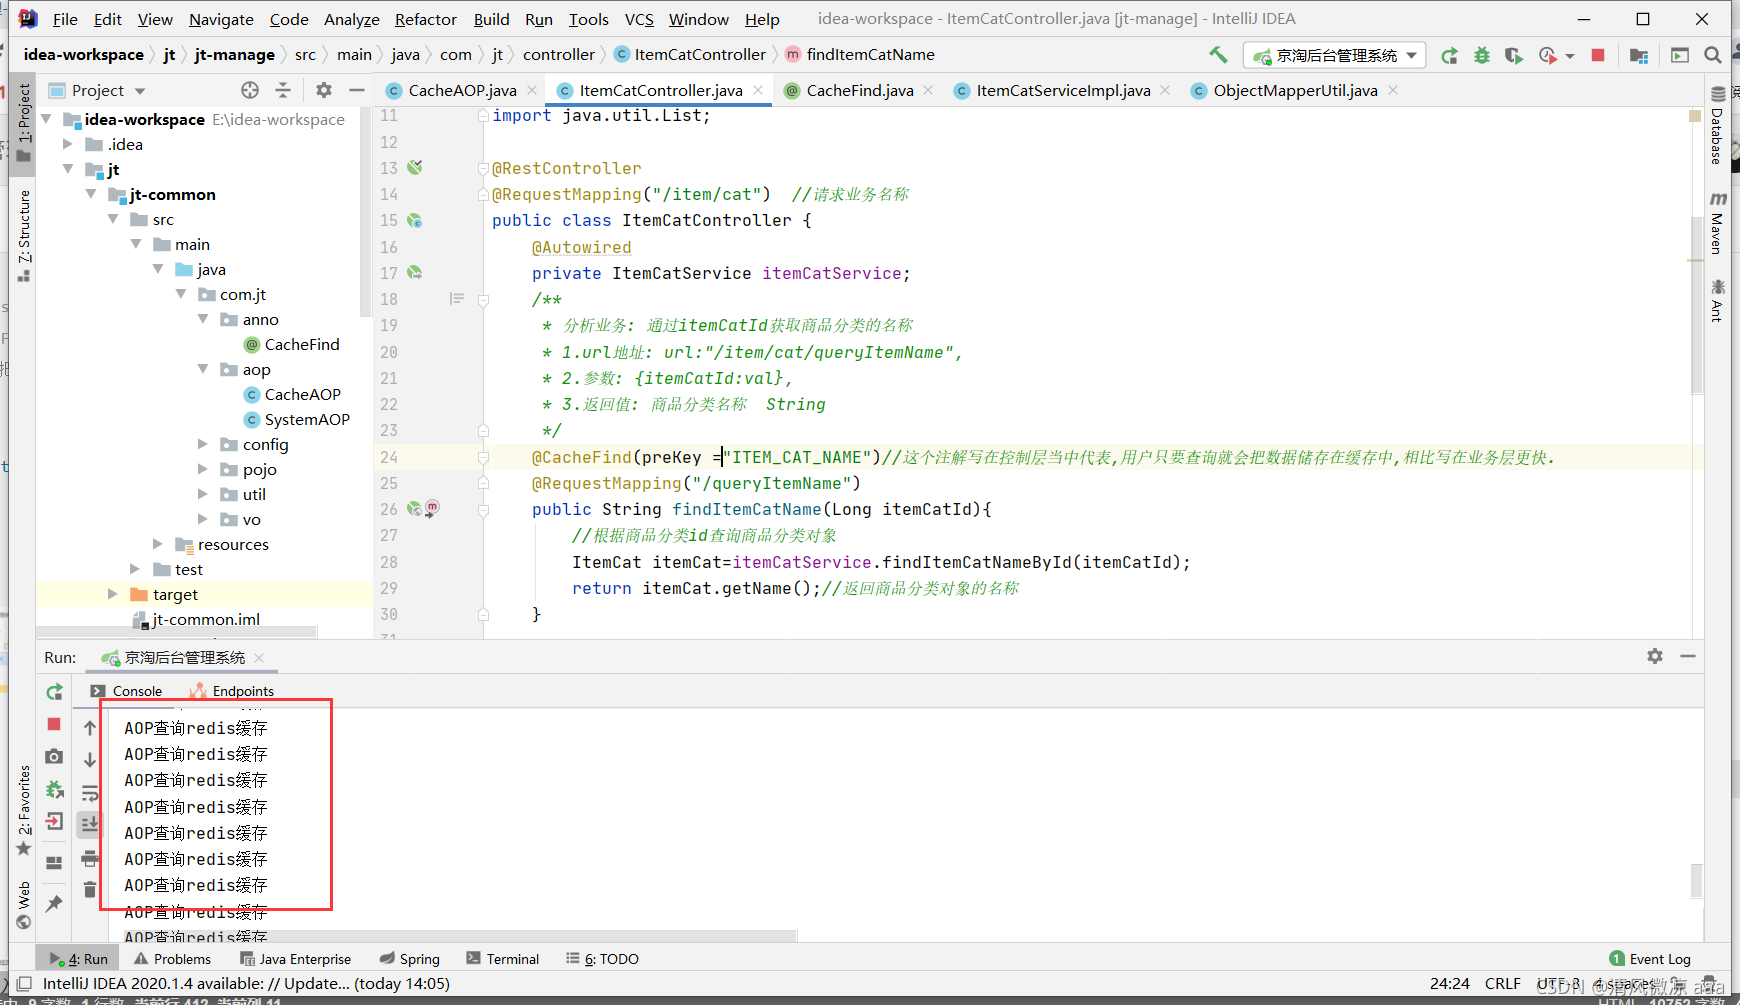The height and width of the screenshot is (1005, 1740).
Task: Open Java Enterprise tool window
Action: pos(295,959)
